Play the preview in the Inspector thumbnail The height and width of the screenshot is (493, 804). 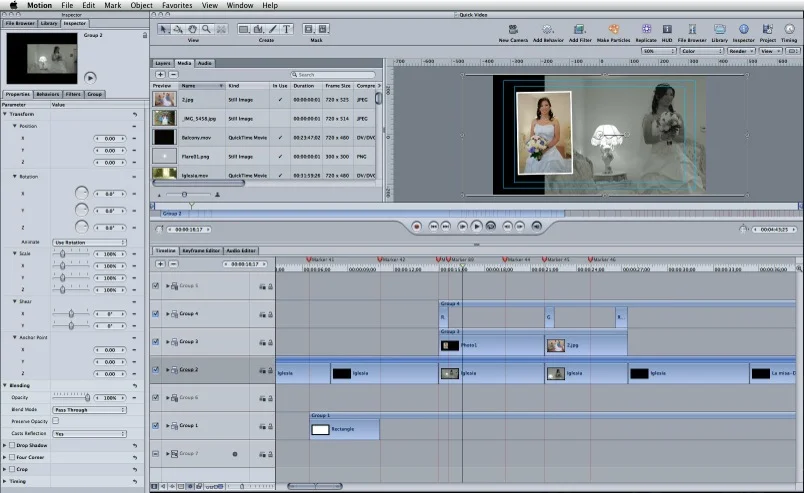(x=90, y=78)
